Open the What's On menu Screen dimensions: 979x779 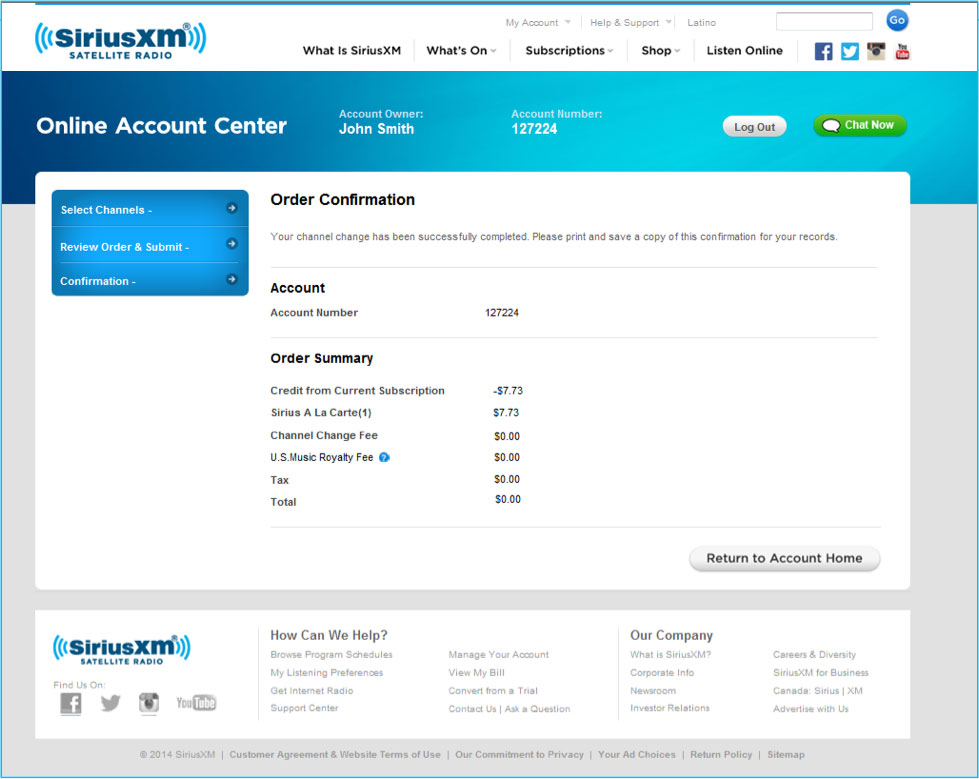[x=461, y=51]
